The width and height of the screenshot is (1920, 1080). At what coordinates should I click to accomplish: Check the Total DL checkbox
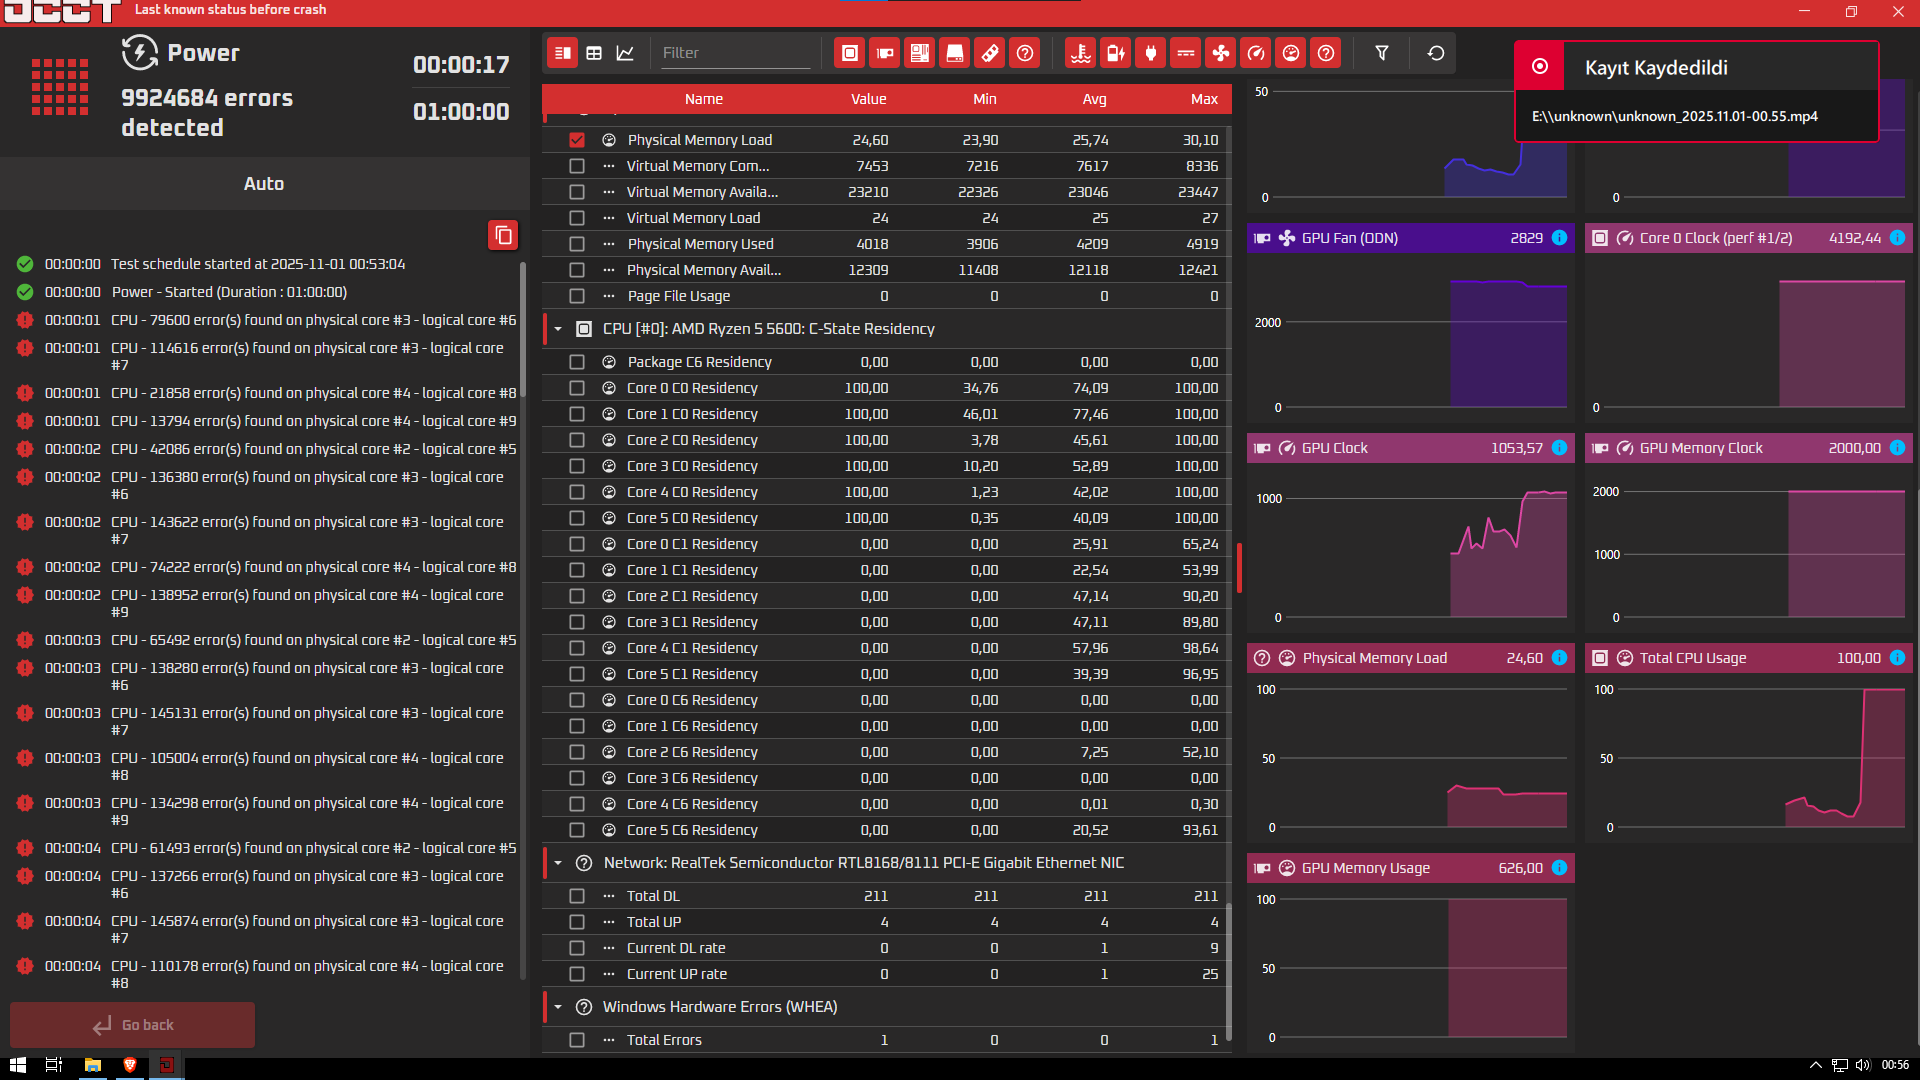click(x=577, y=896)
